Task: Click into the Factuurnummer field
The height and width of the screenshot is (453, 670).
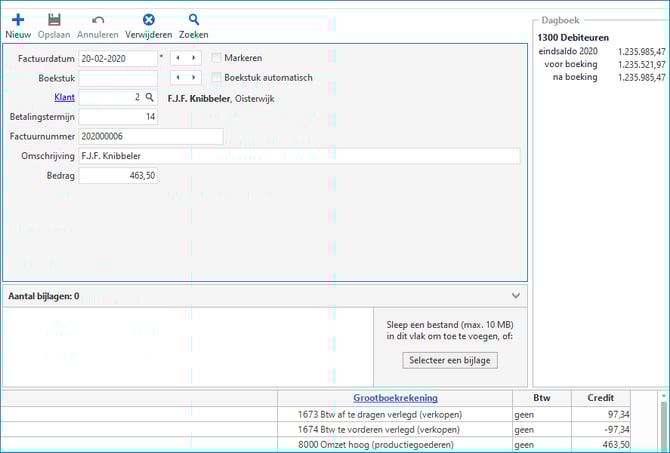Action: coord(150,136)
